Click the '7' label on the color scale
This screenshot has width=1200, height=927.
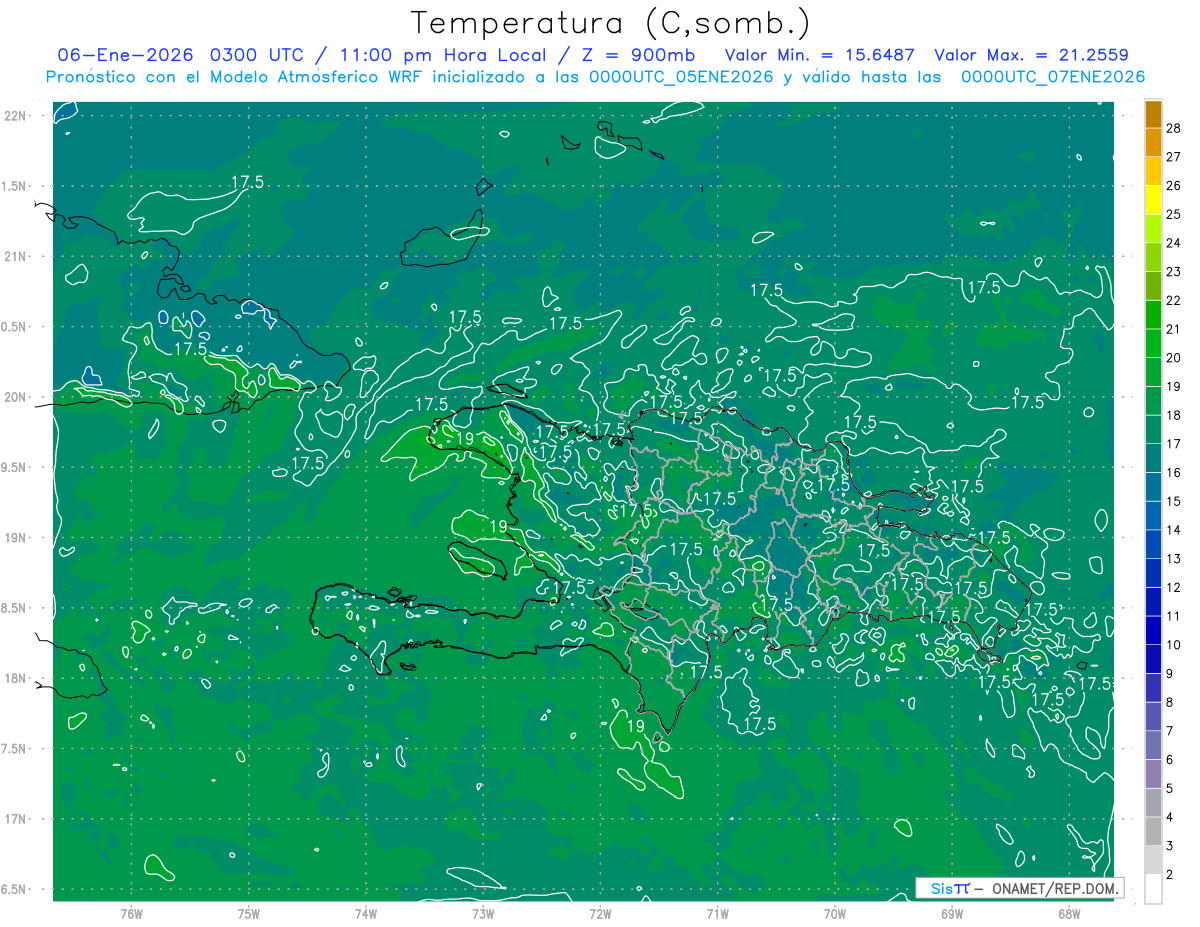click(1171, 732)
